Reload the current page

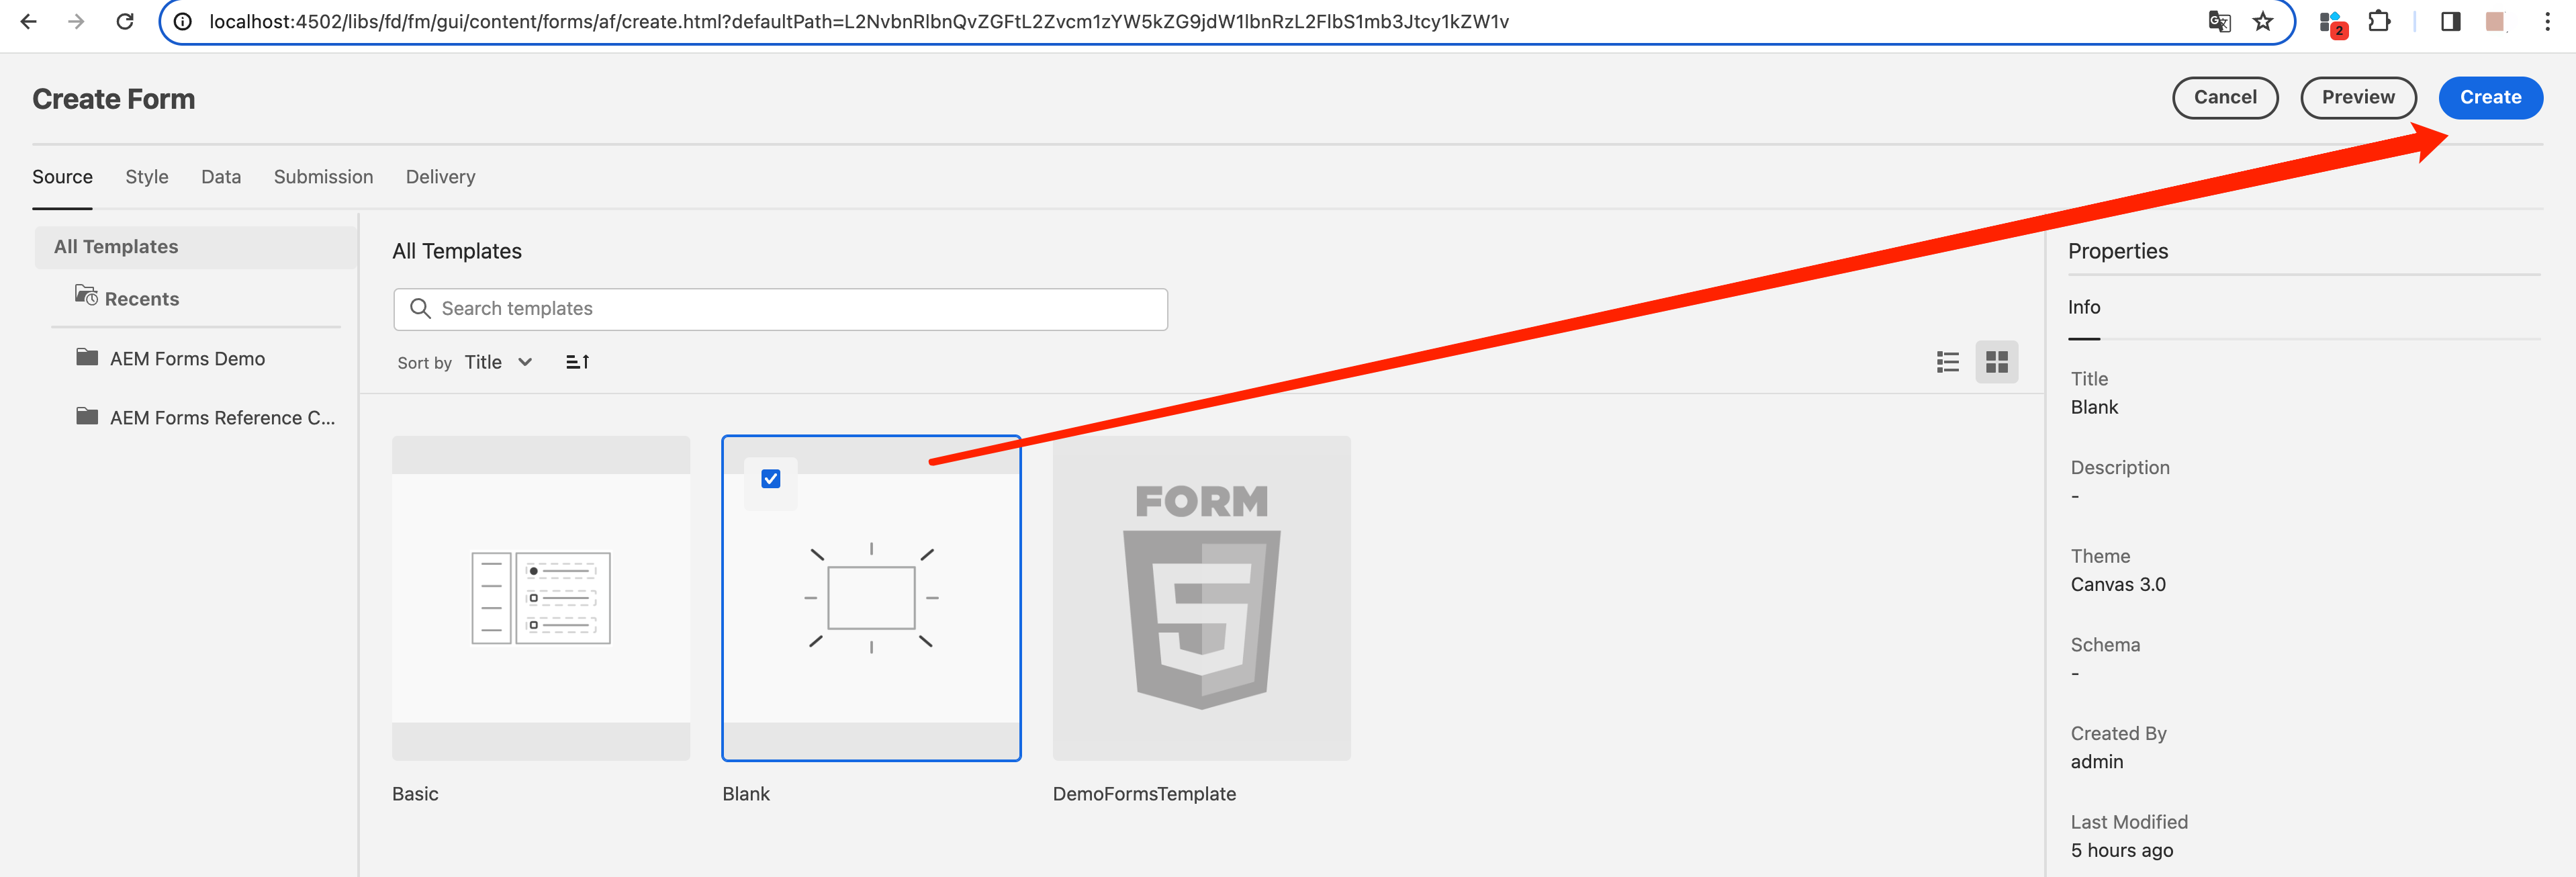124,21
